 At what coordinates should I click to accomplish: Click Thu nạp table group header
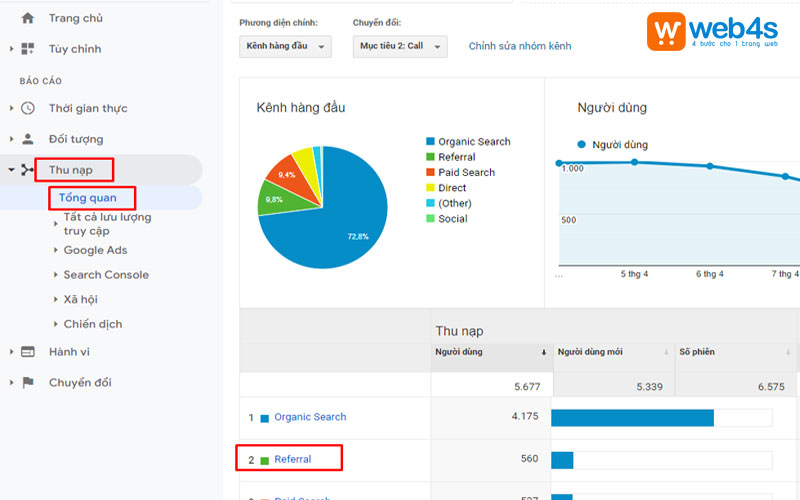tap(459, 331)
